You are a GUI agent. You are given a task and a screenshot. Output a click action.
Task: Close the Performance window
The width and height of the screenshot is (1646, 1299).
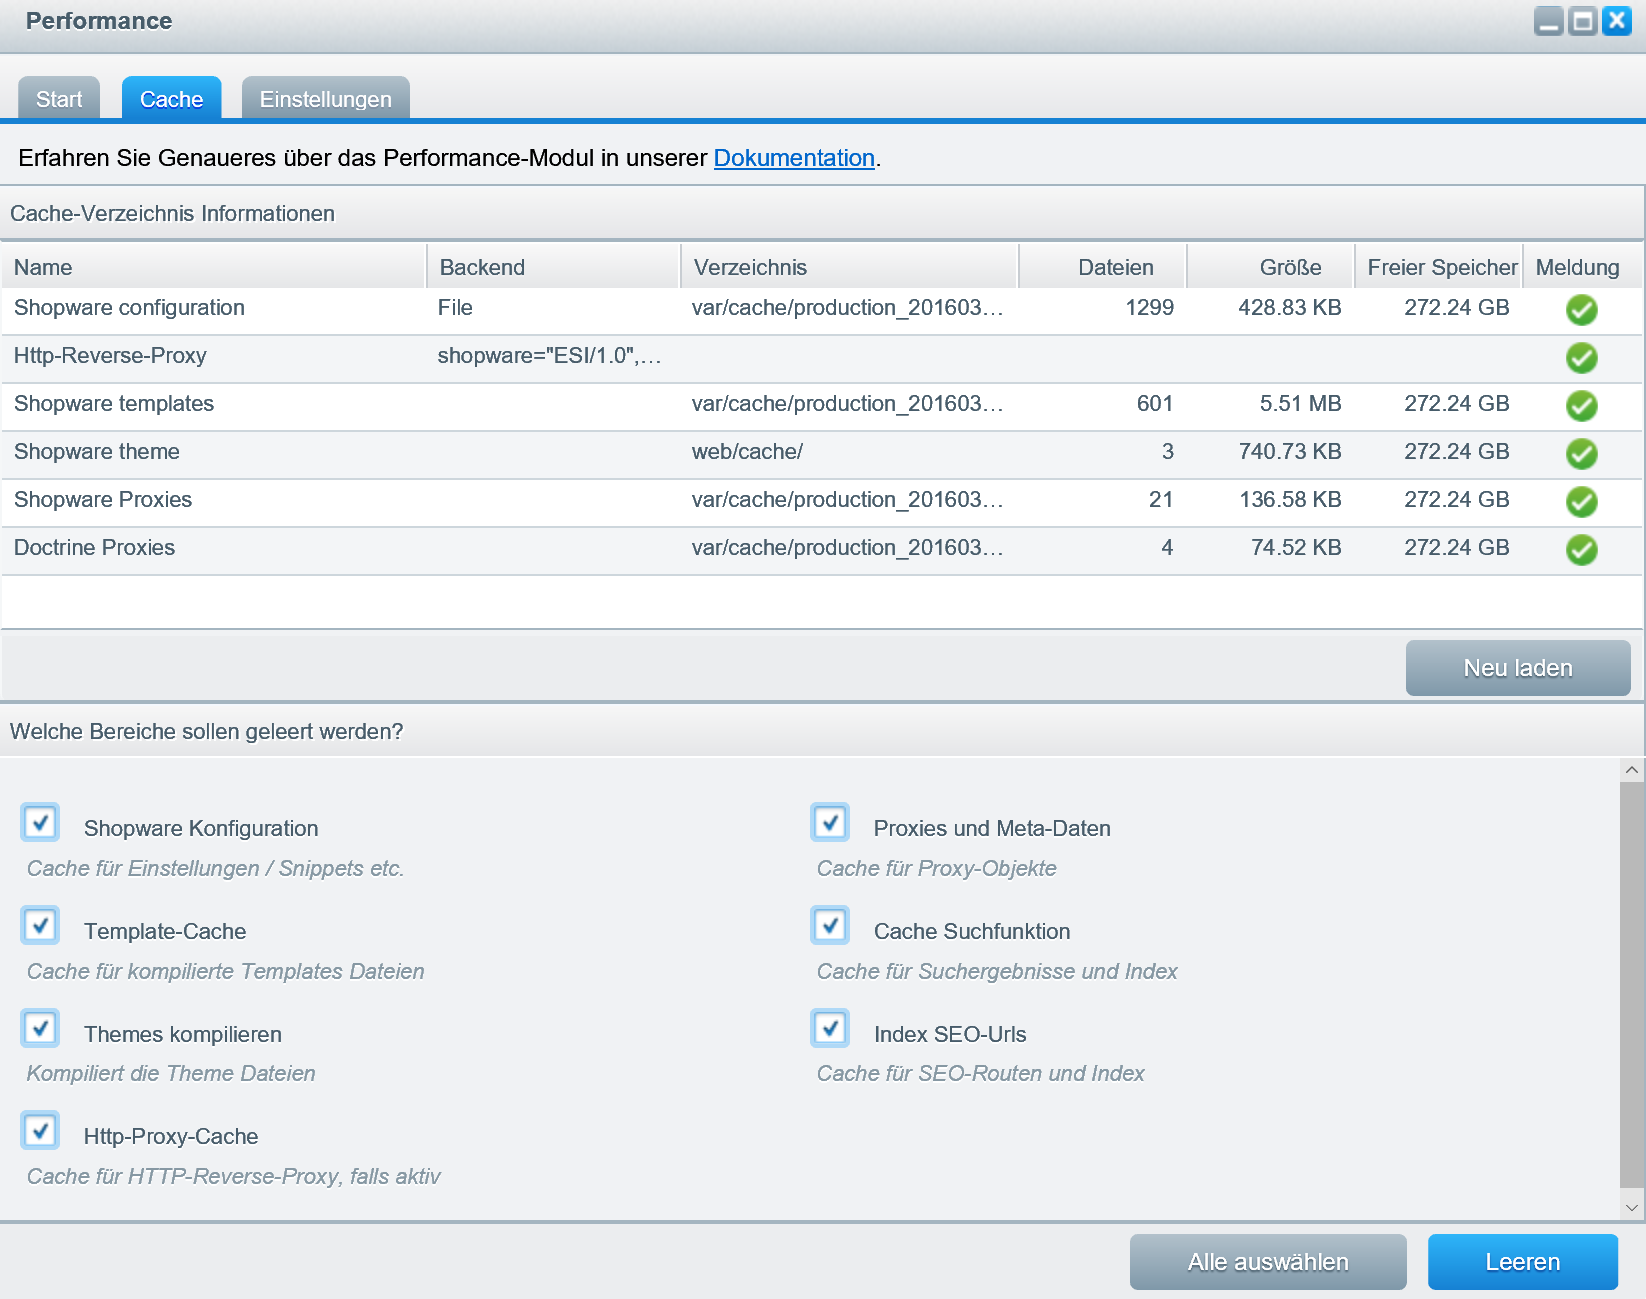[x=1617, y=21]
